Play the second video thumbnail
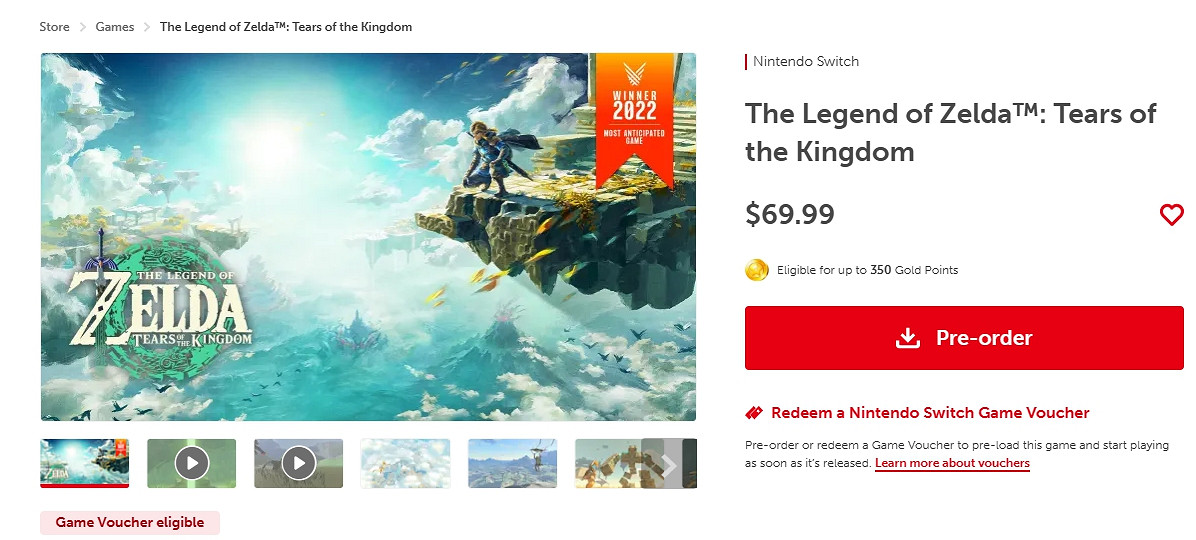Image resolution: width=1196 pixels, height=540 pixels. coord(298,463)
